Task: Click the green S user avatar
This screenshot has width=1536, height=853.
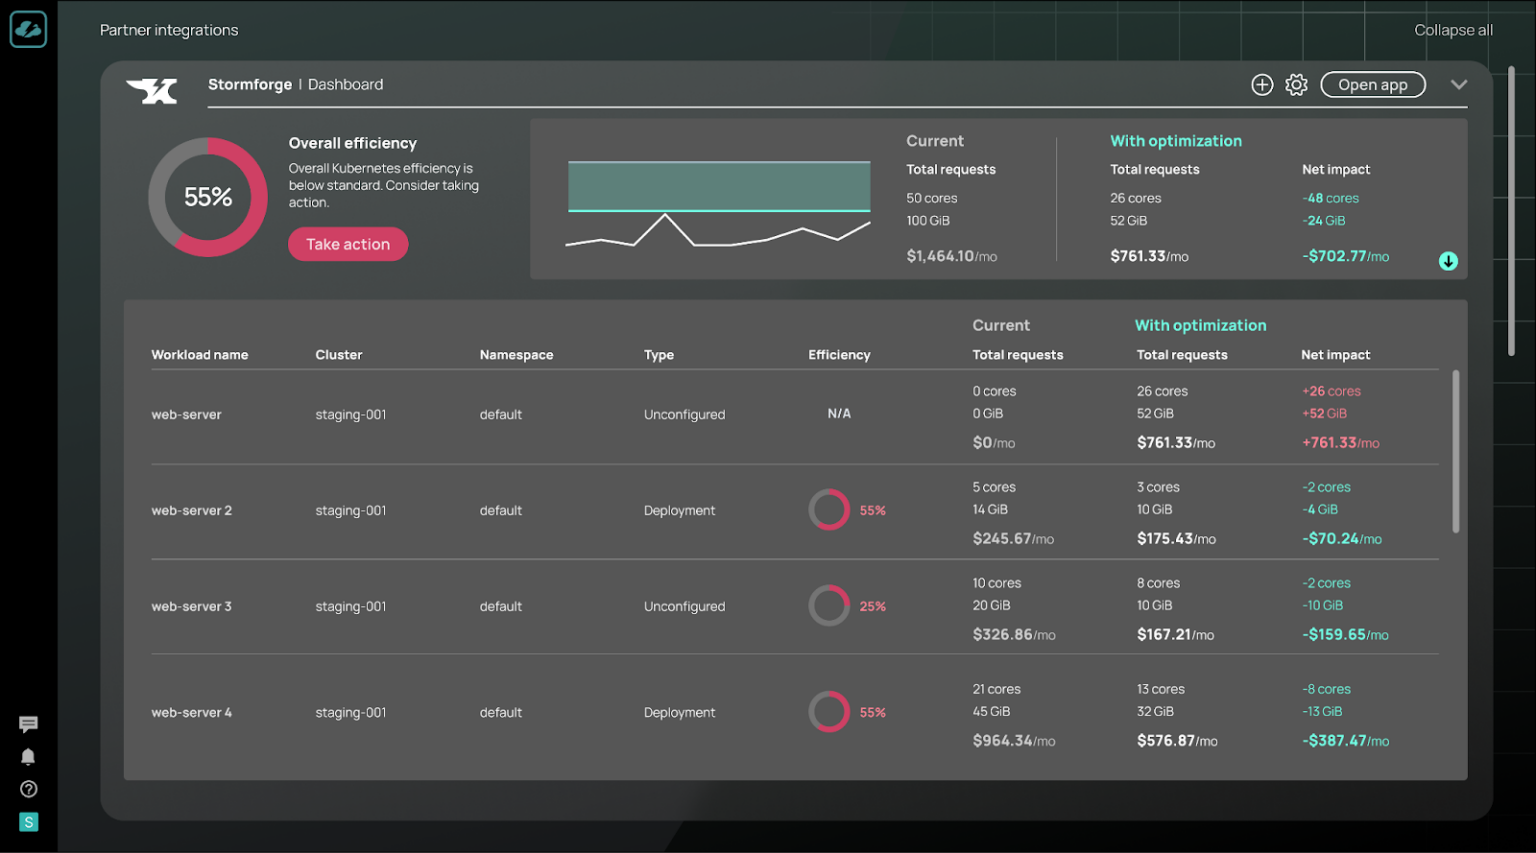Action: (28, 822)
